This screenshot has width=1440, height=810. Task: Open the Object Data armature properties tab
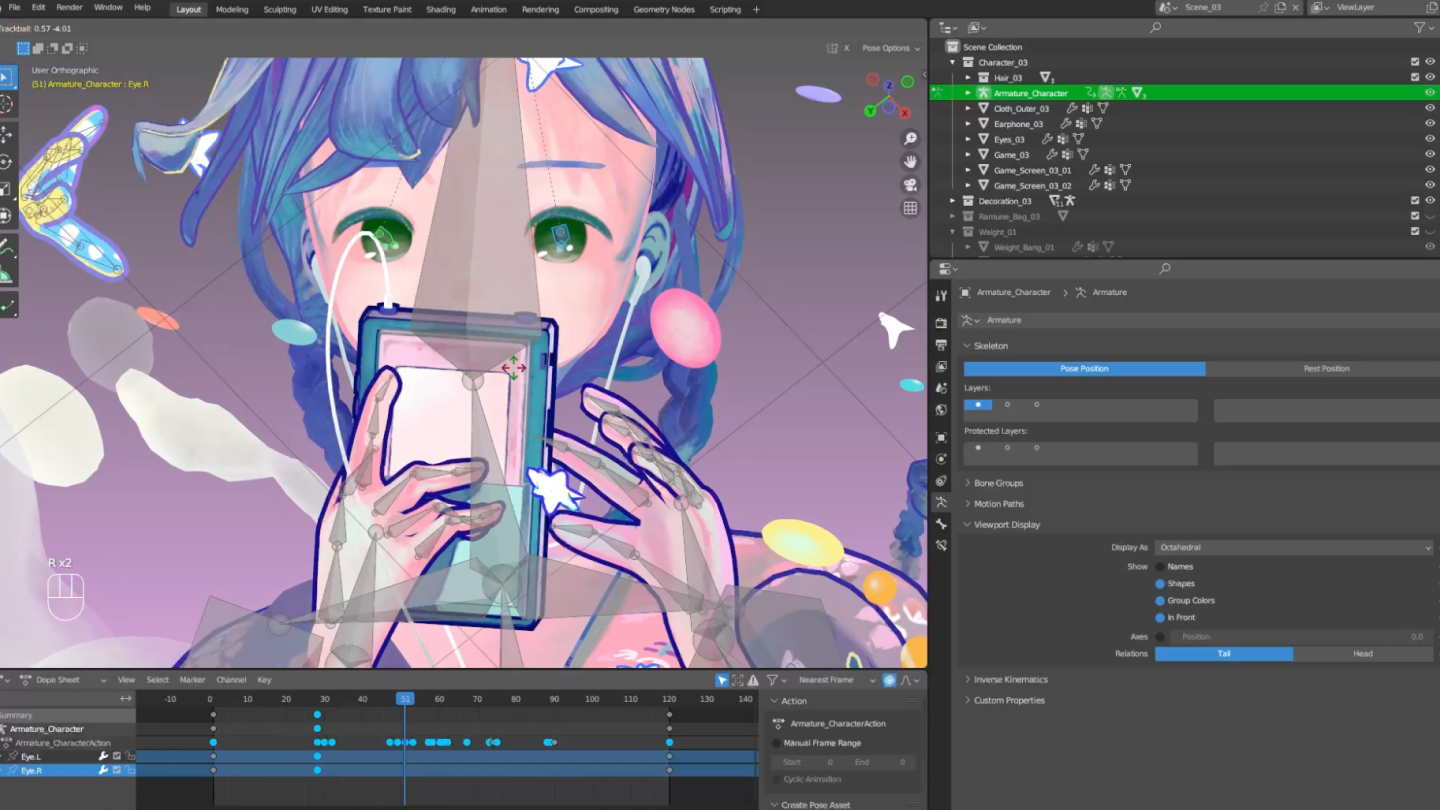(941, 502)
